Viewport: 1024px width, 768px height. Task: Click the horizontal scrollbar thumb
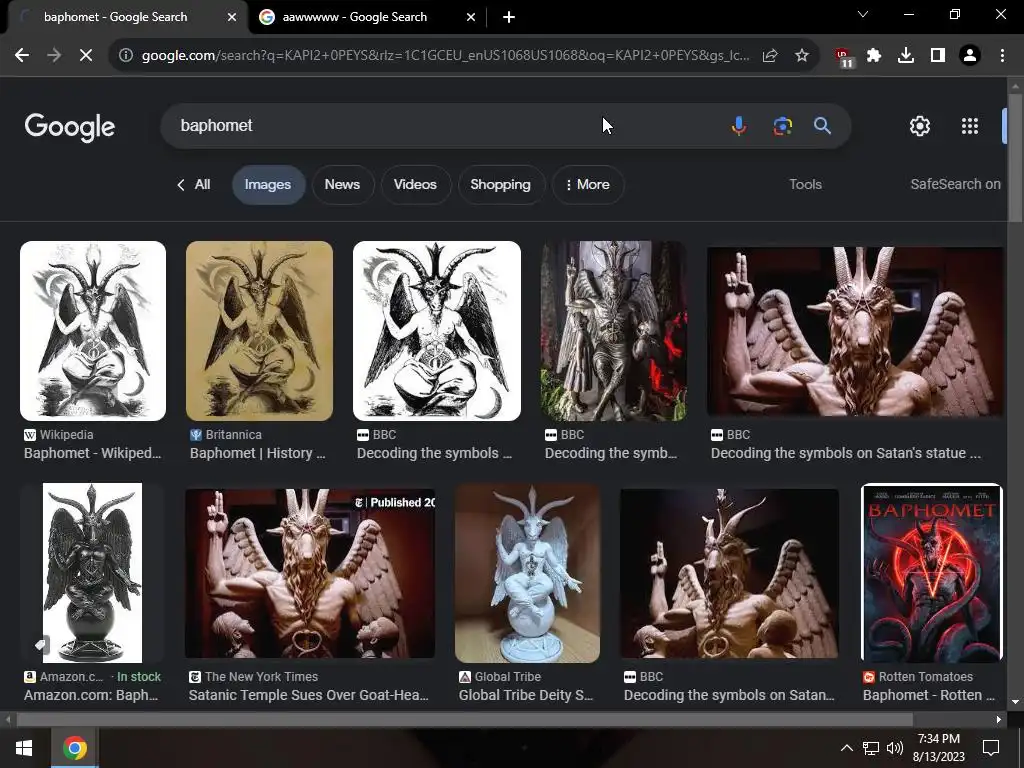(x=464, y=720)
